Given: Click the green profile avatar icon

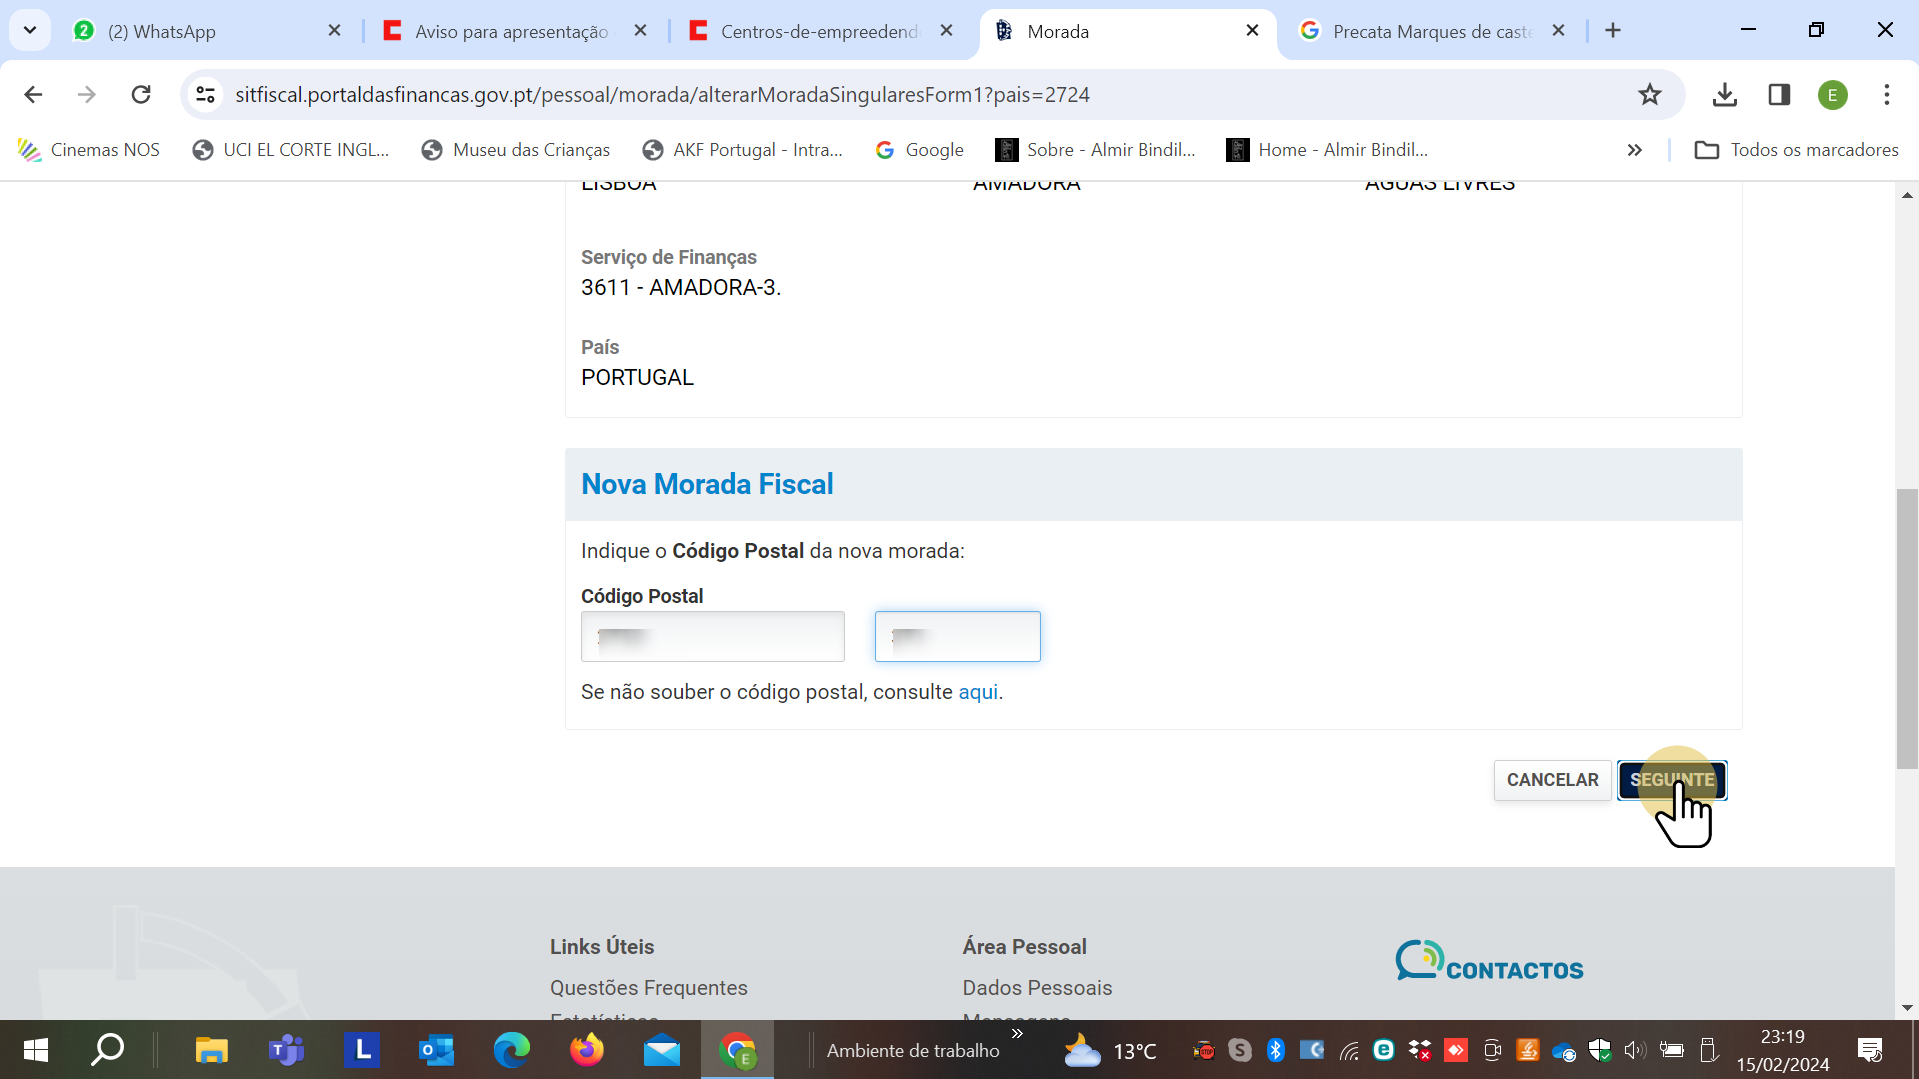Looking at the screenshot, I should click(x=1832, y=95).
